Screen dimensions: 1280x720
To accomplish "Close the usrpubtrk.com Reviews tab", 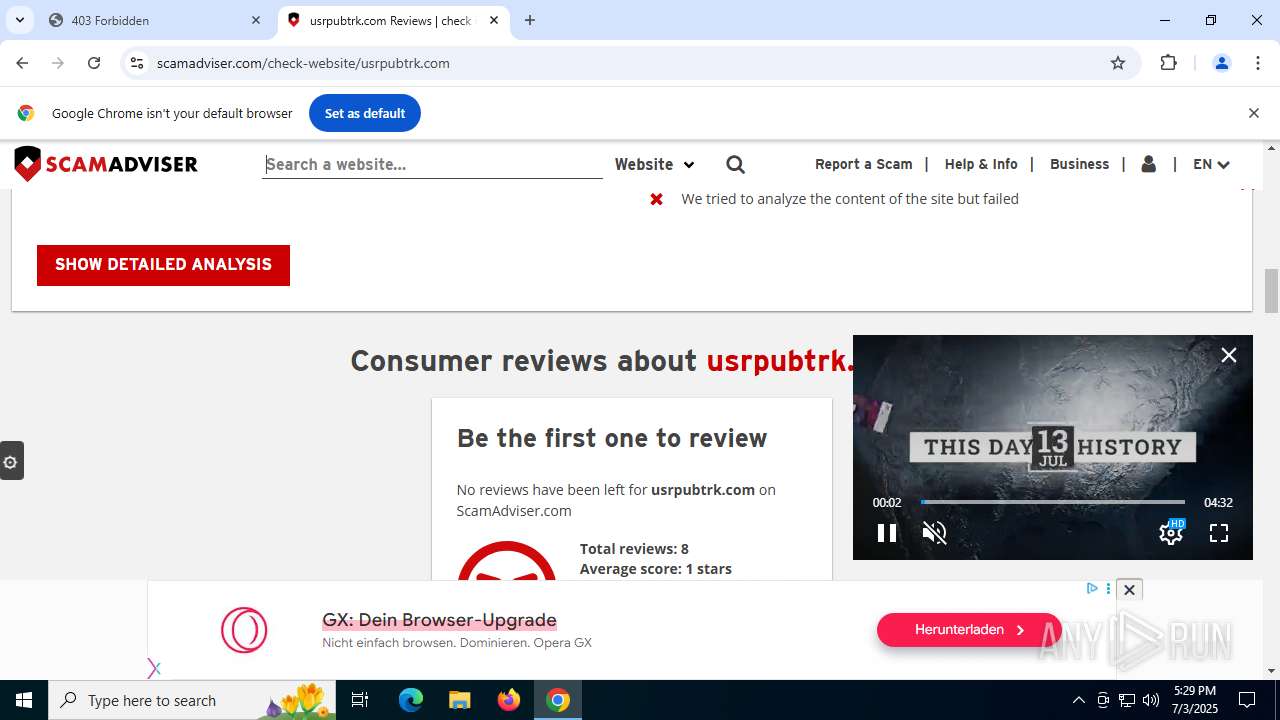I will click(494, 20).
